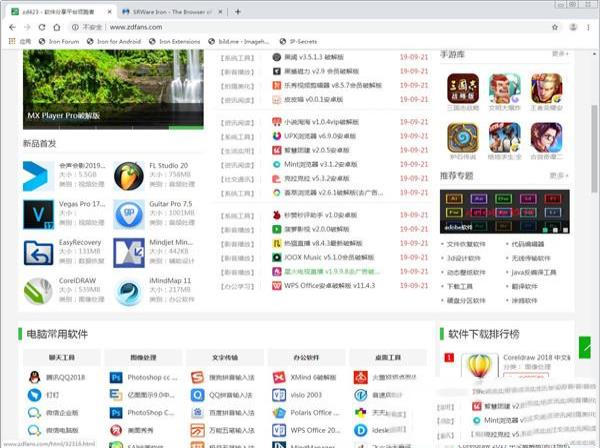Click the idesk icon
Image resolution: width=600 pixels, height=448 pixels.
[360, 430]
